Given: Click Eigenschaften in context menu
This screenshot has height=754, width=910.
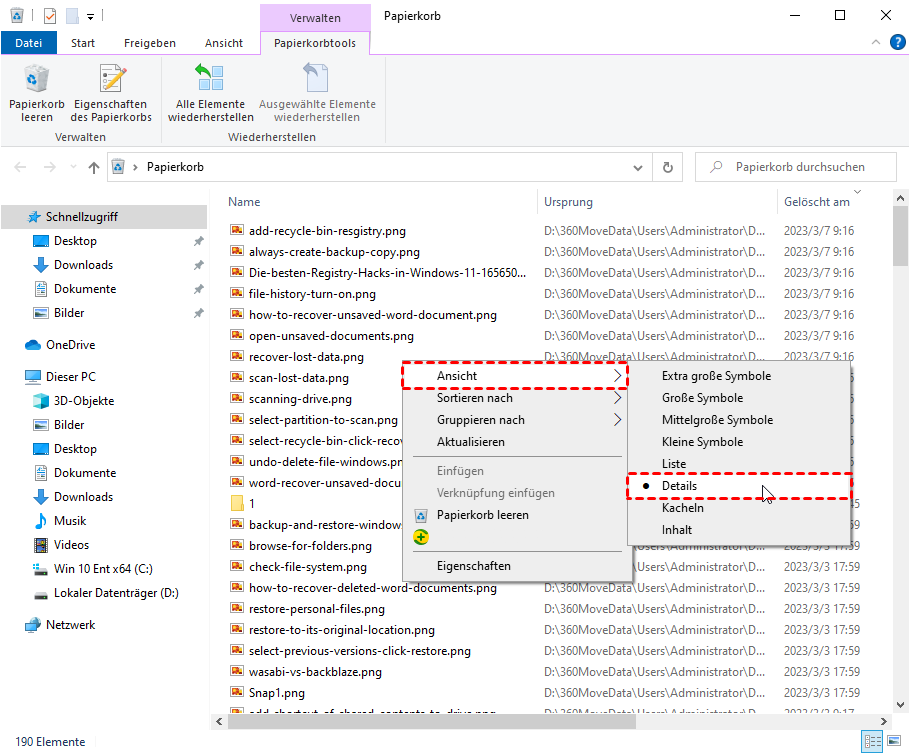Looking at the screenshot, I should (517, 566).
